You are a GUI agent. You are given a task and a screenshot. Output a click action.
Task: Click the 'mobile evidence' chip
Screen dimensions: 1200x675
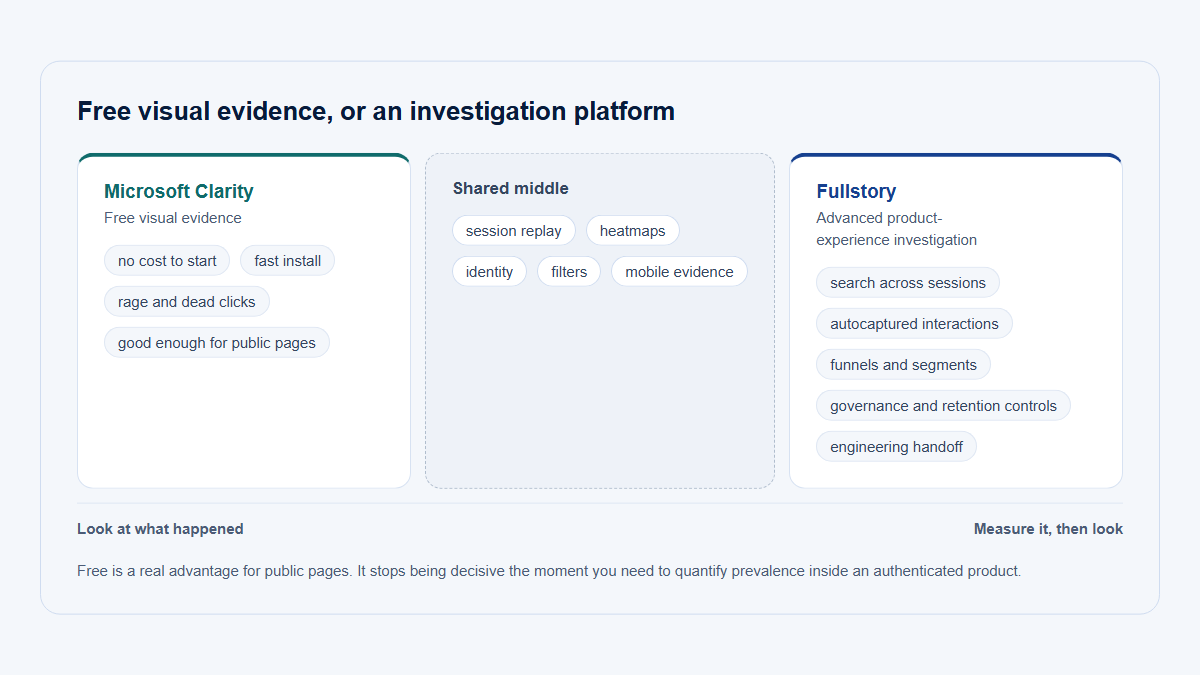tap(680, 272)
